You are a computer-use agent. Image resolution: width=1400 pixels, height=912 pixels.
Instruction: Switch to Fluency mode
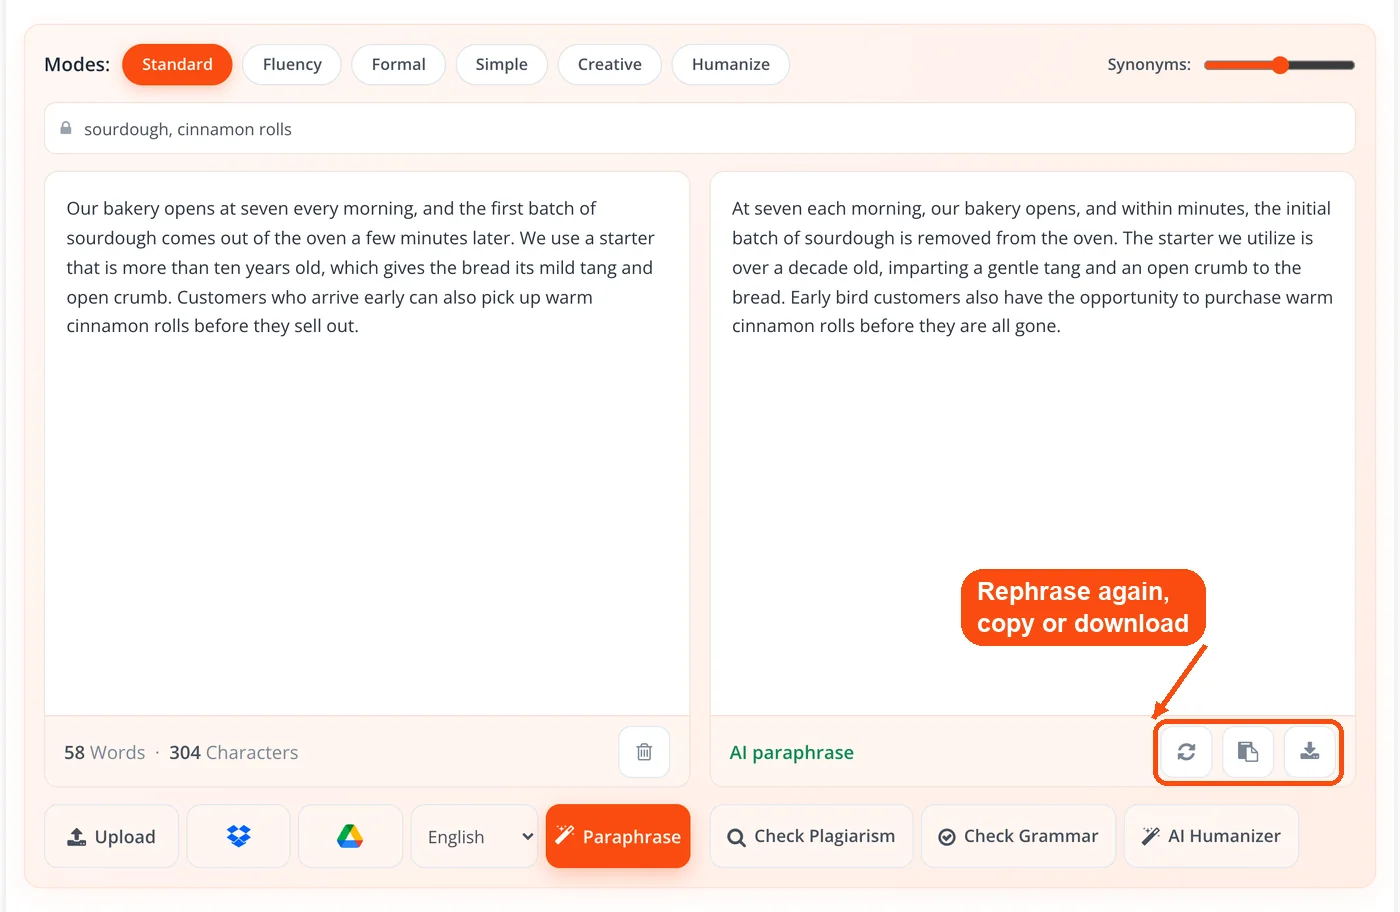coord(292,65)
